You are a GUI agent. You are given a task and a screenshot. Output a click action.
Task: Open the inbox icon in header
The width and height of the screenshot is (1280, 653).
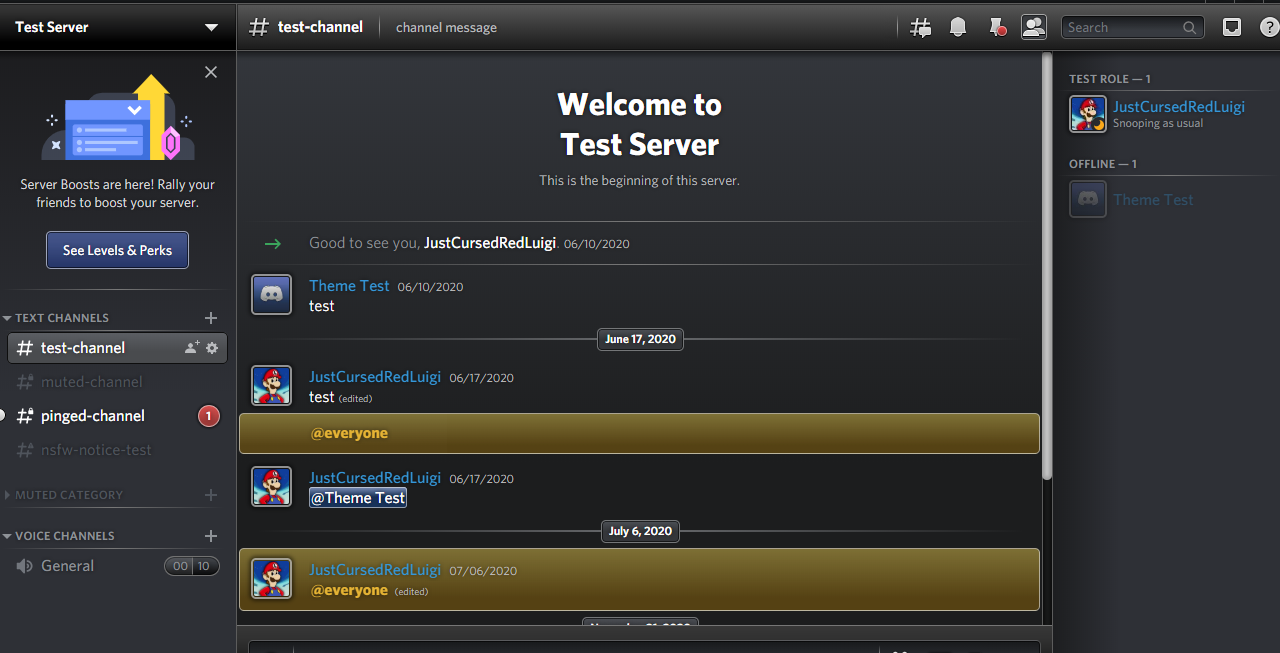[1232, 28]
